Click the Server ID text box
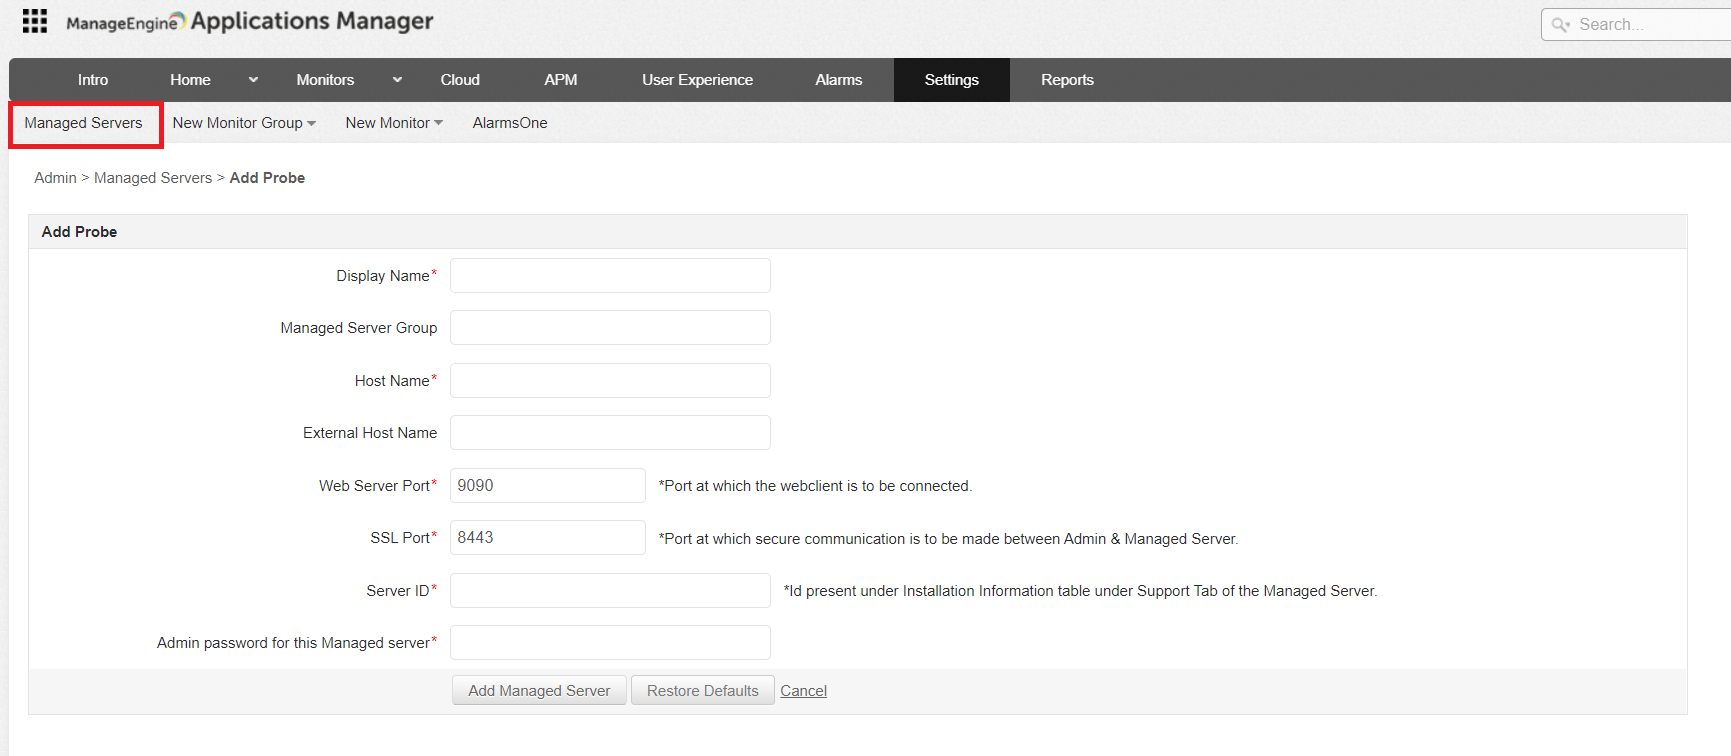This screenshot has height=756, width=1731. point(610,591)
